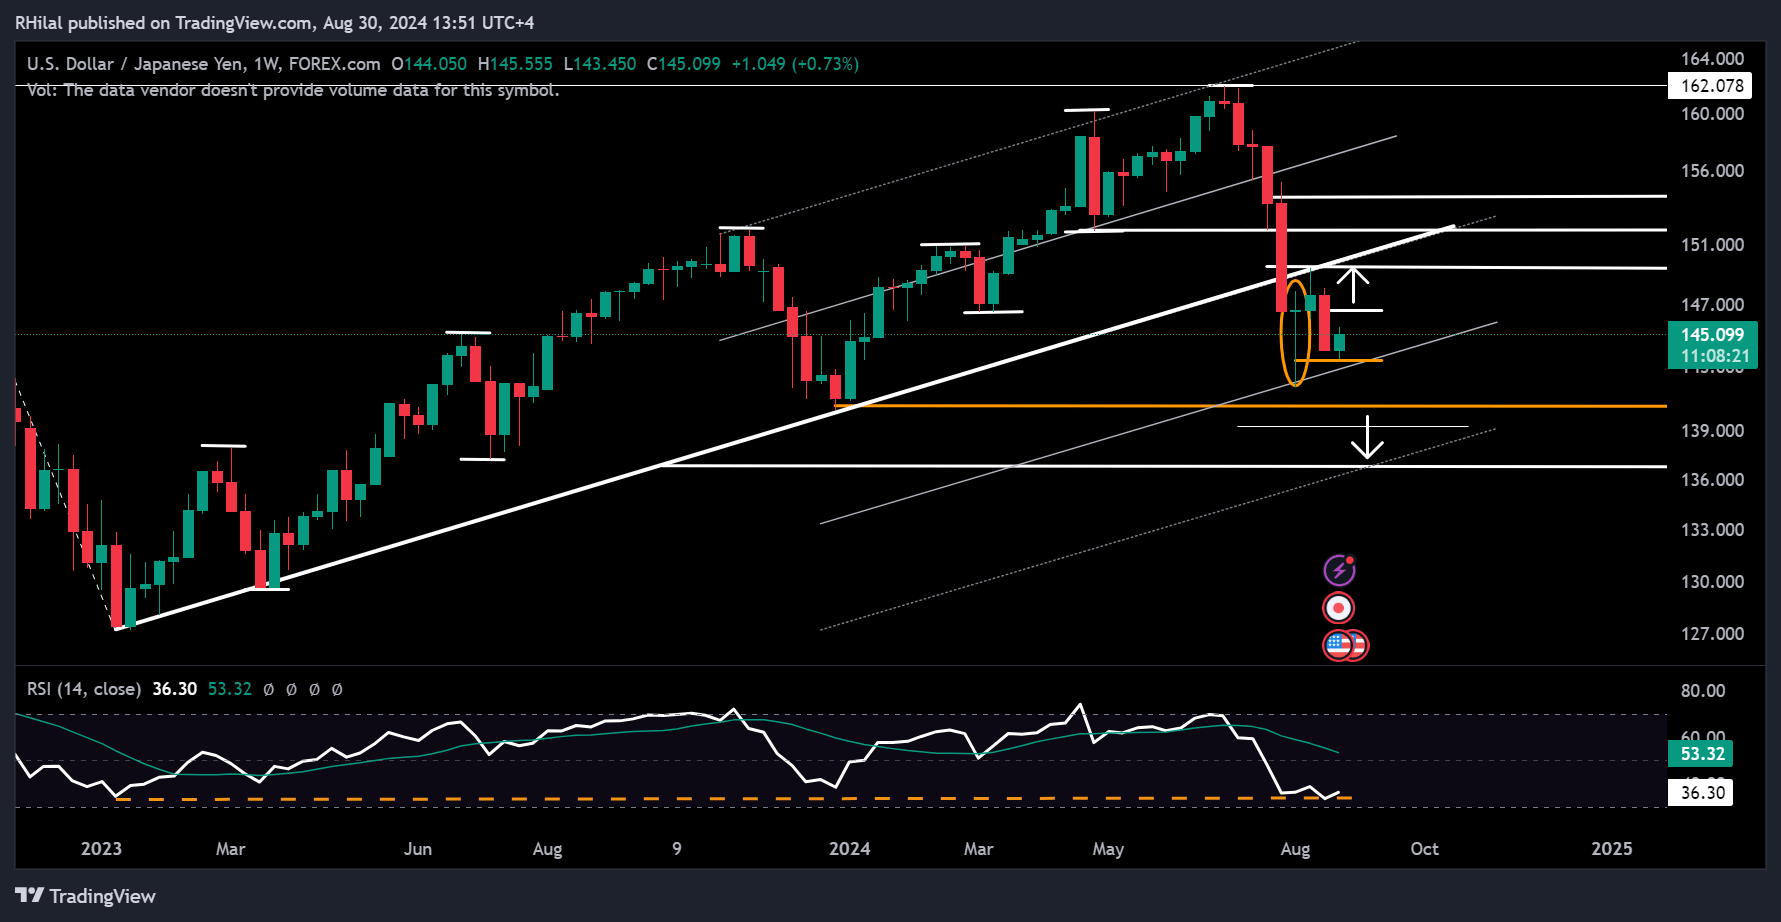The width and height of the screenshot is (1781, 922).
Task: Open the front US flag economic event icon
Action: [x=1339, y=645]
